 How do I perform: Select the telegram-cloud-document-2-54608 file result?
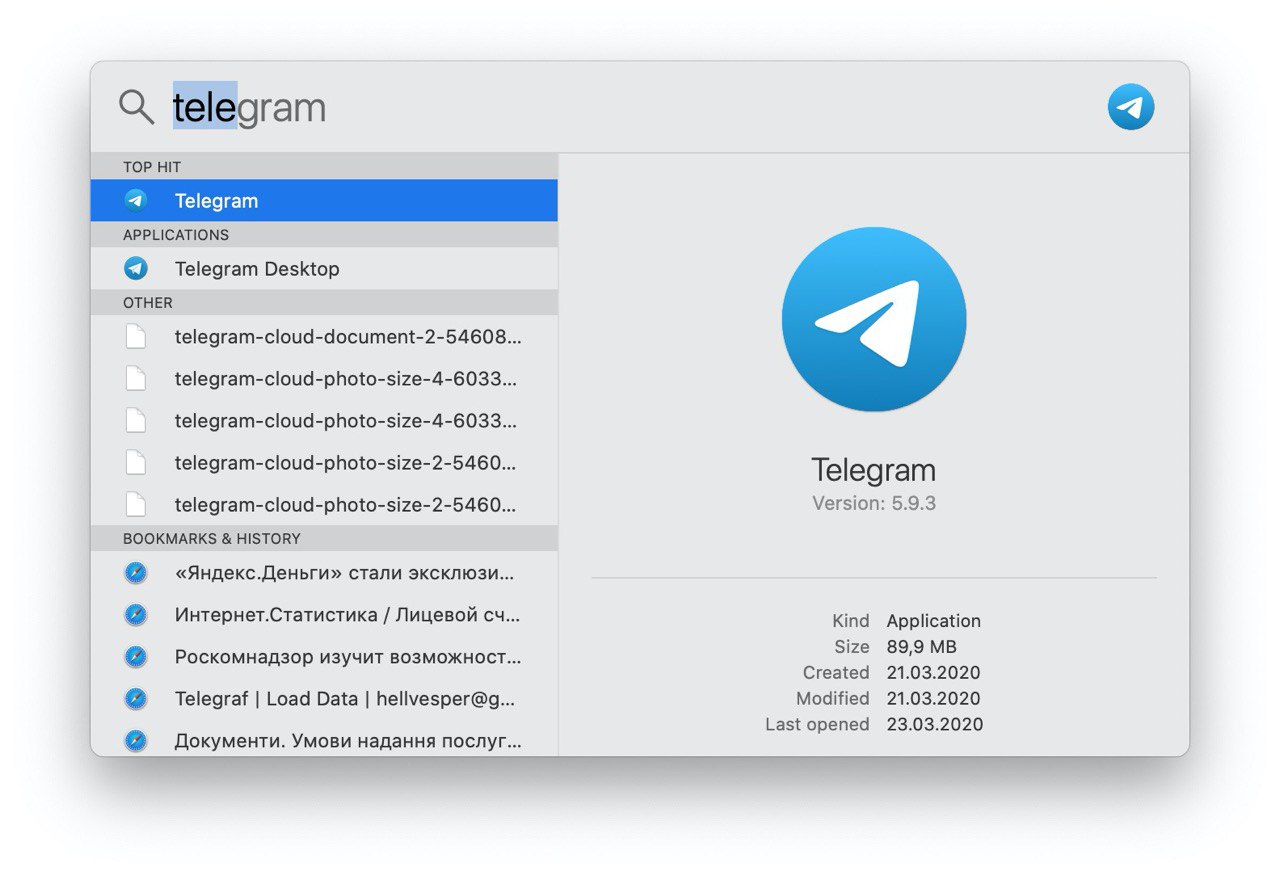tap(324, 337)
